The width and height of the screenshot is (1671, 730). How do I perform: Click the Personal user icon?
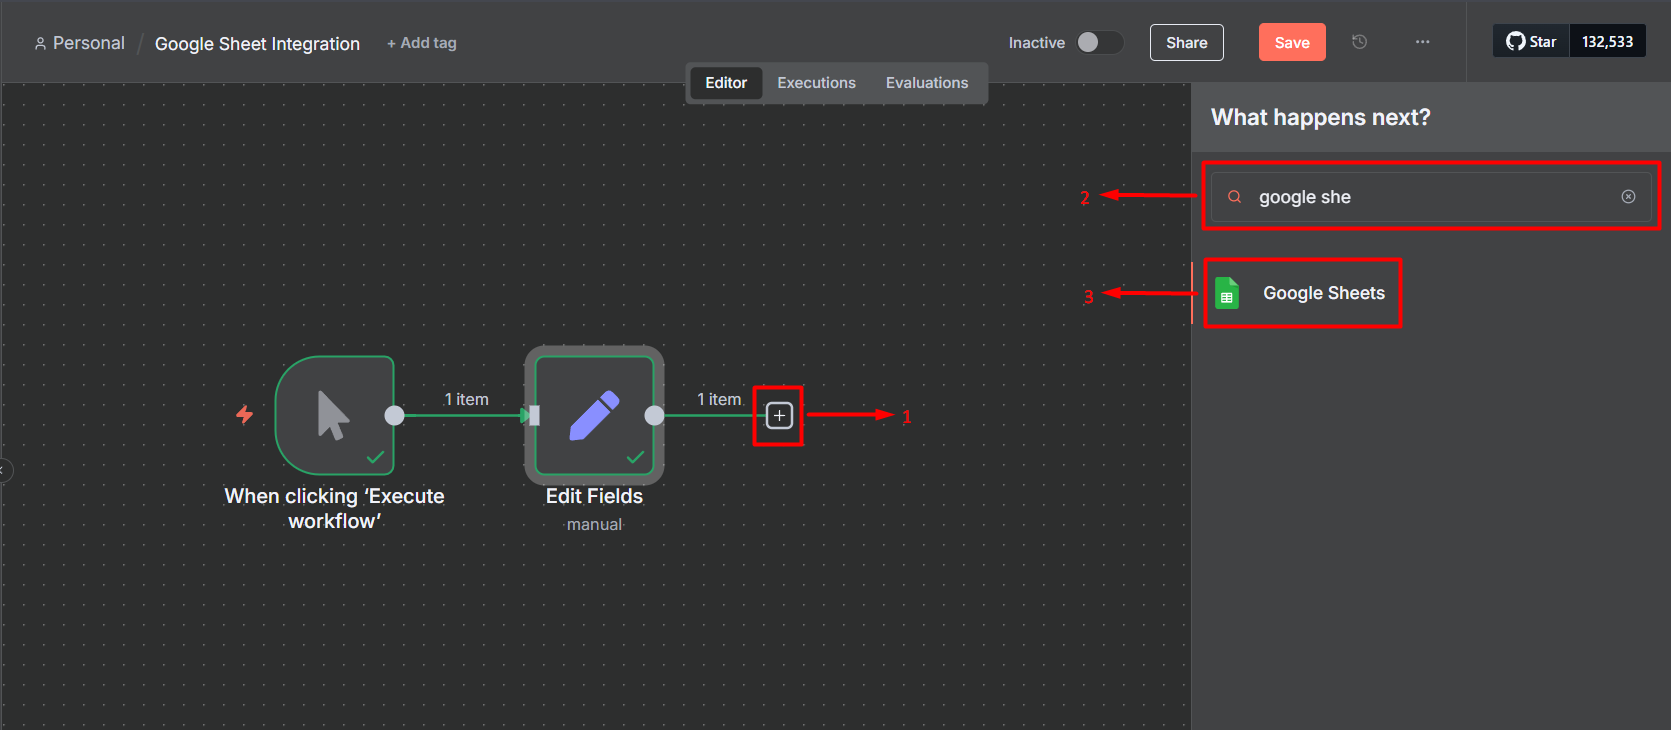point(40,43)
